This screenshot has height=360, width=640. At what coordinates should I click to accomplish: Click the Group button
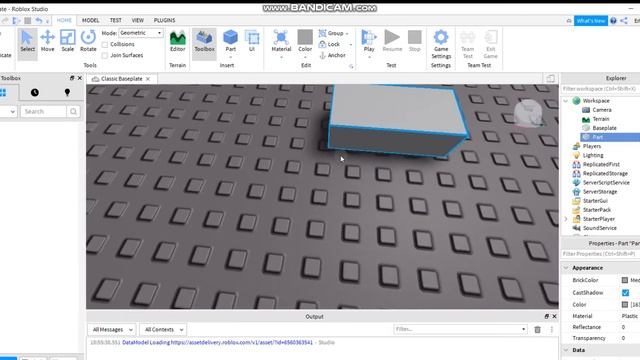[331, 33]
